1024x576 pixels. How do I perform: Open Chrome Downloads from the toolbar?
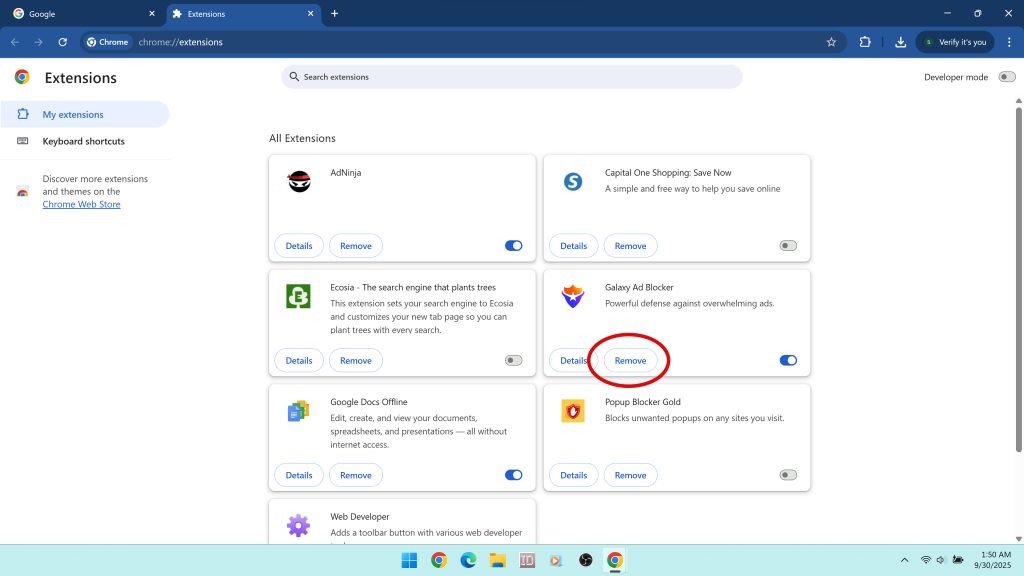coord(899,42)
